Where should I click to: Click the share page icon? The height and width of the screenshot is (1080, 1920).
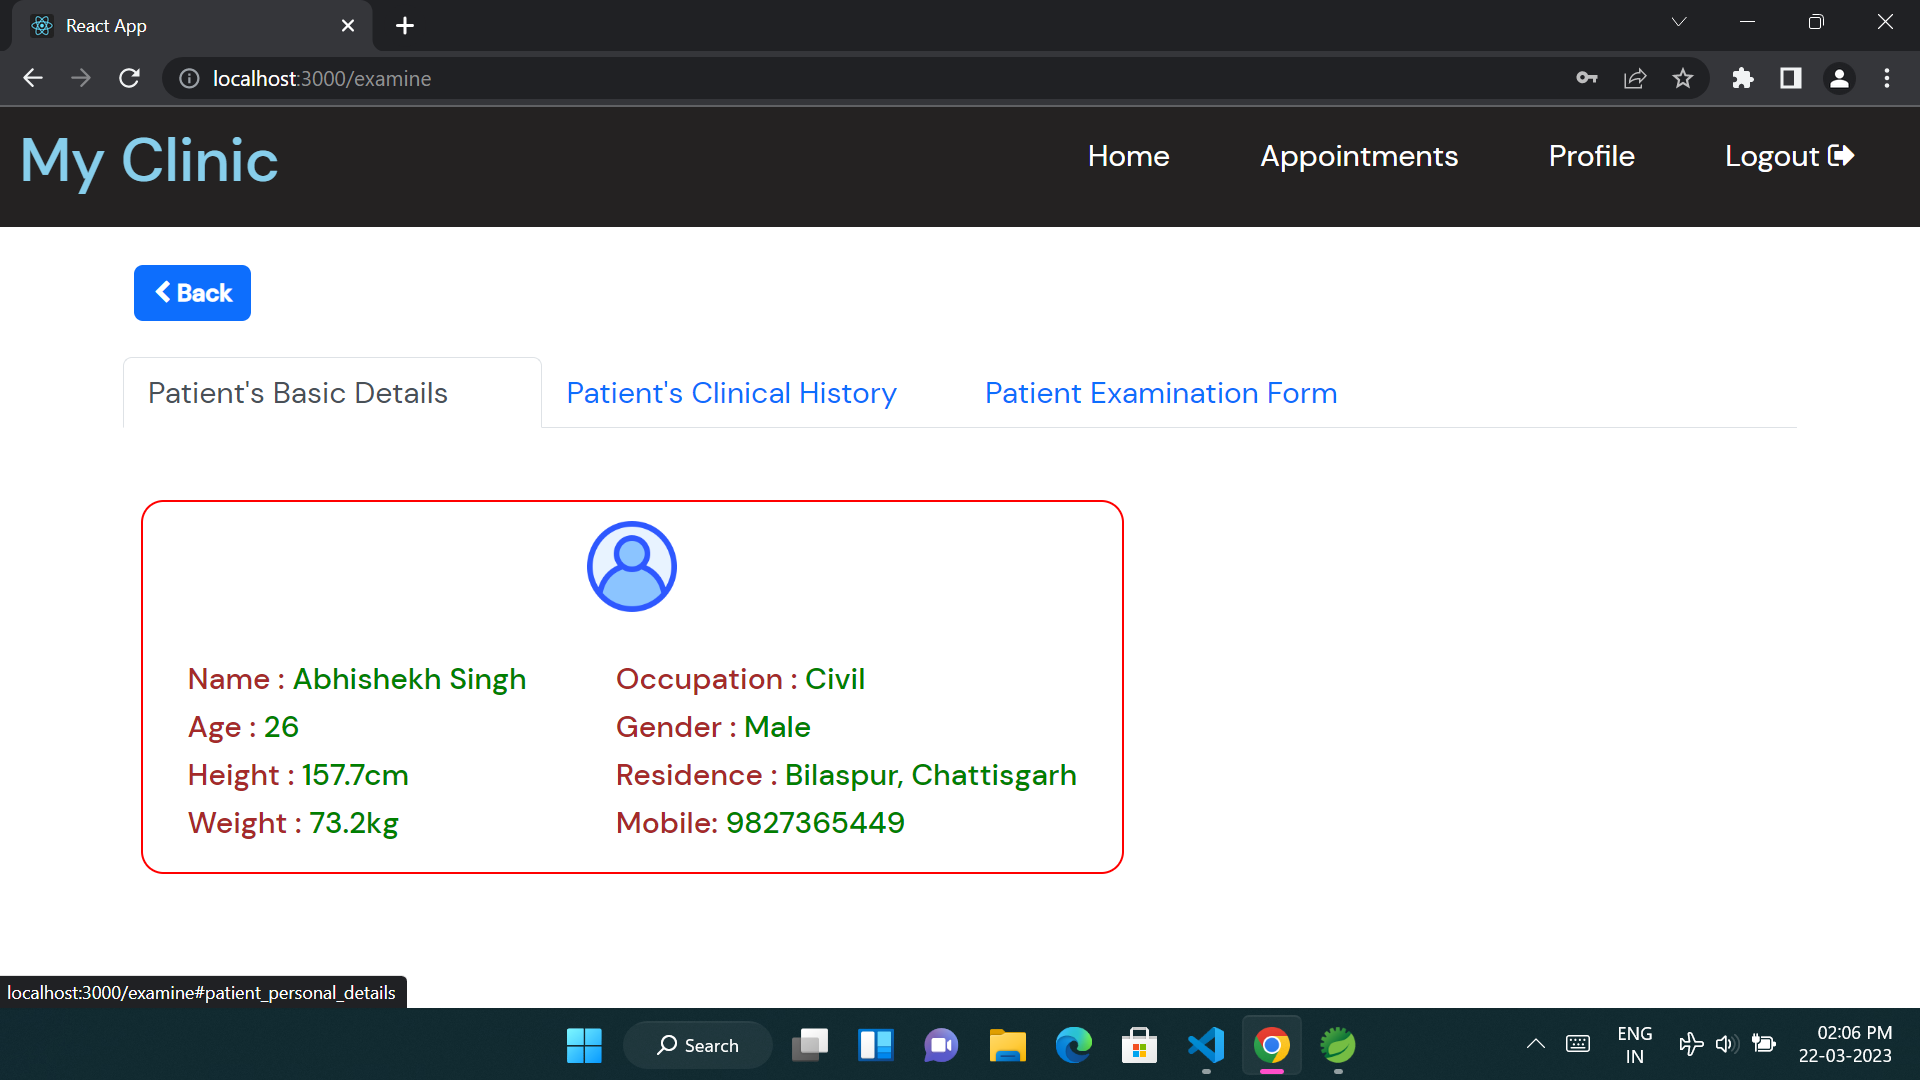click(1634, 78)
